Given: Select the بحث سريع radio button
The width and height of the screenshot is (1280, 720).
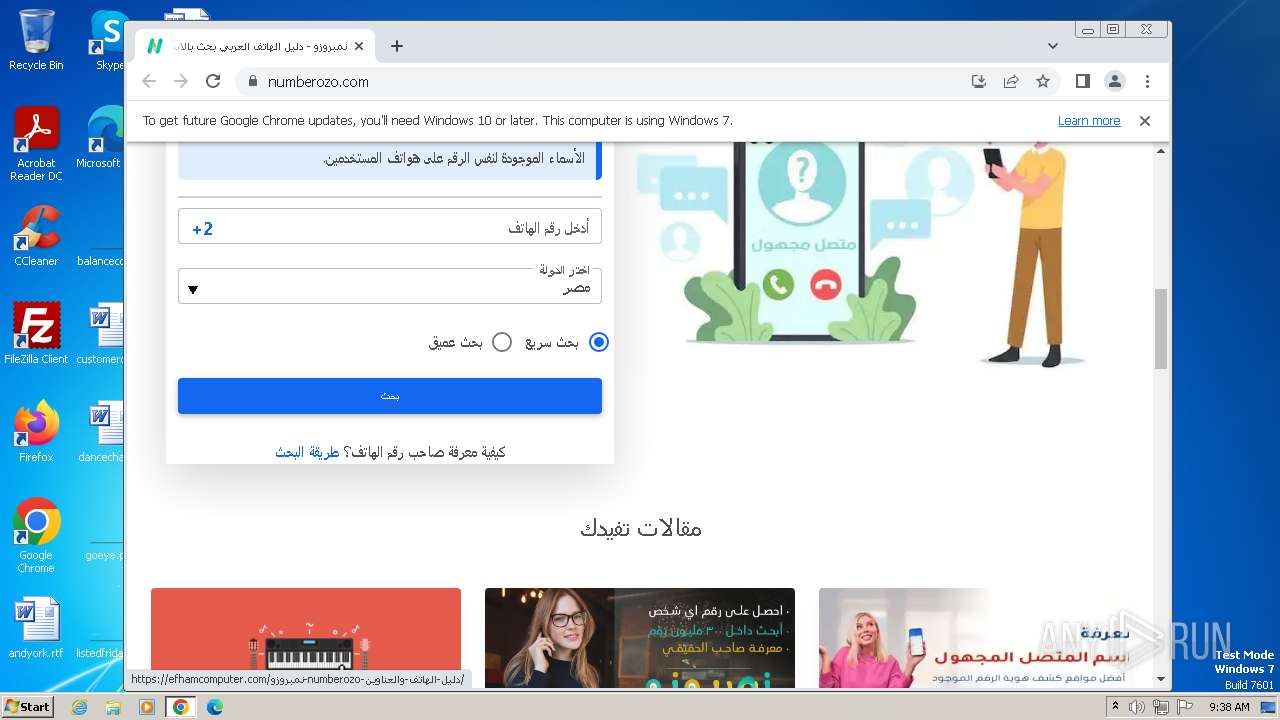Looking at the screenshot, I should [598, 342].
